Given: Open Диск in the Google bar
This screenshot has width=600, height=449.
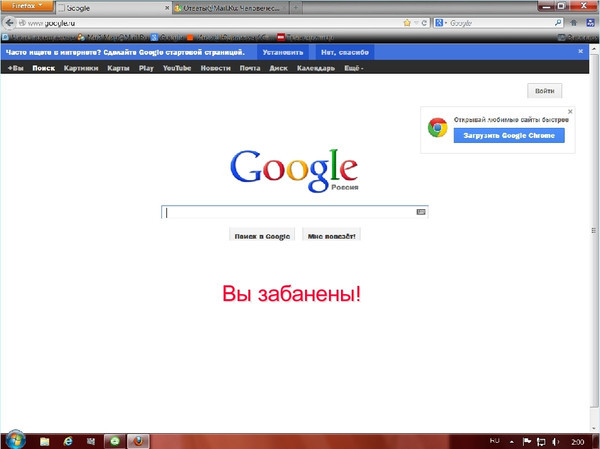Looking at the screenshot, I should click(x=279, y=68).
